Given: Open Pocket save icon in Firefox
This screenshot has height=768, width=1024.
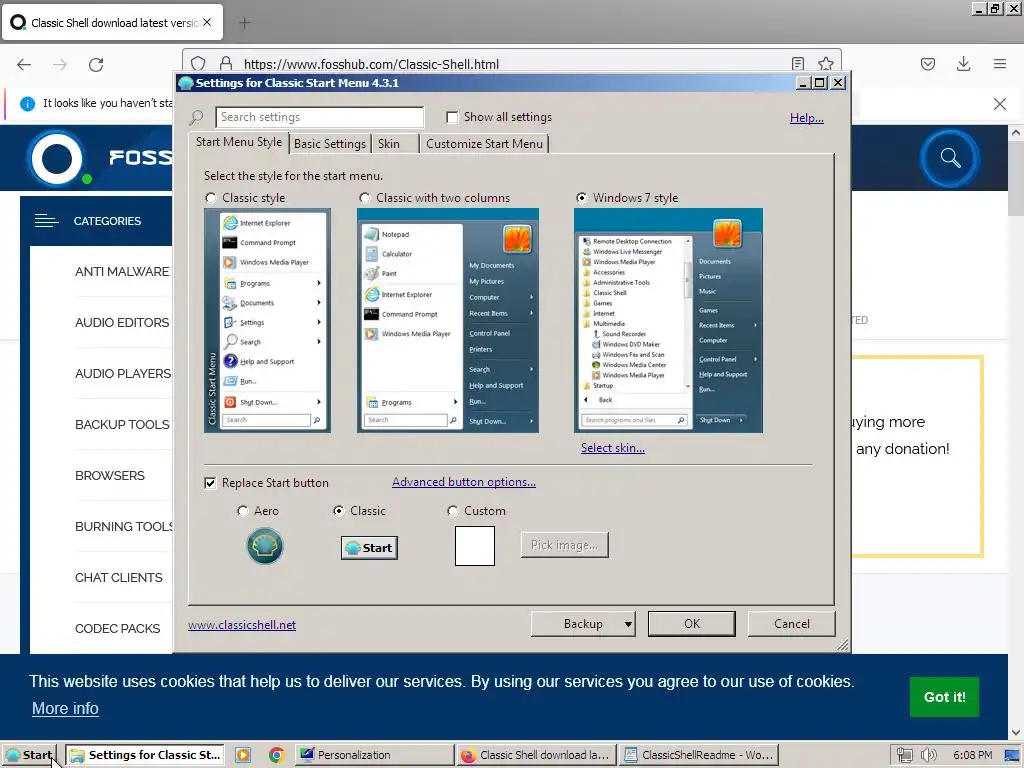Looking at the screenshot, I should click(x=928, y=64).
